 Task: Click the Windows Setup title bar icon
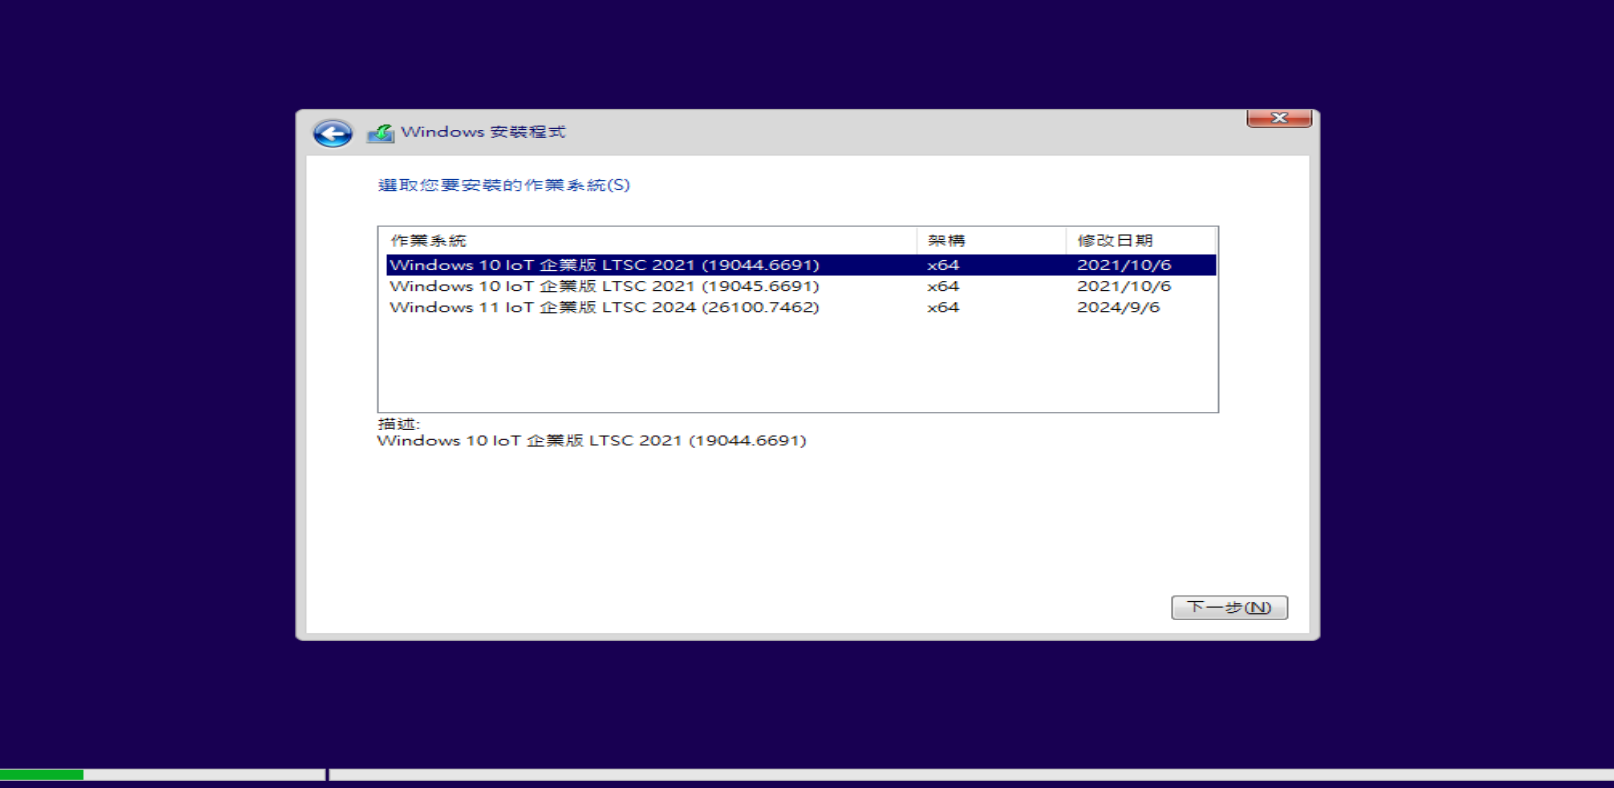(x=380, y=133)
